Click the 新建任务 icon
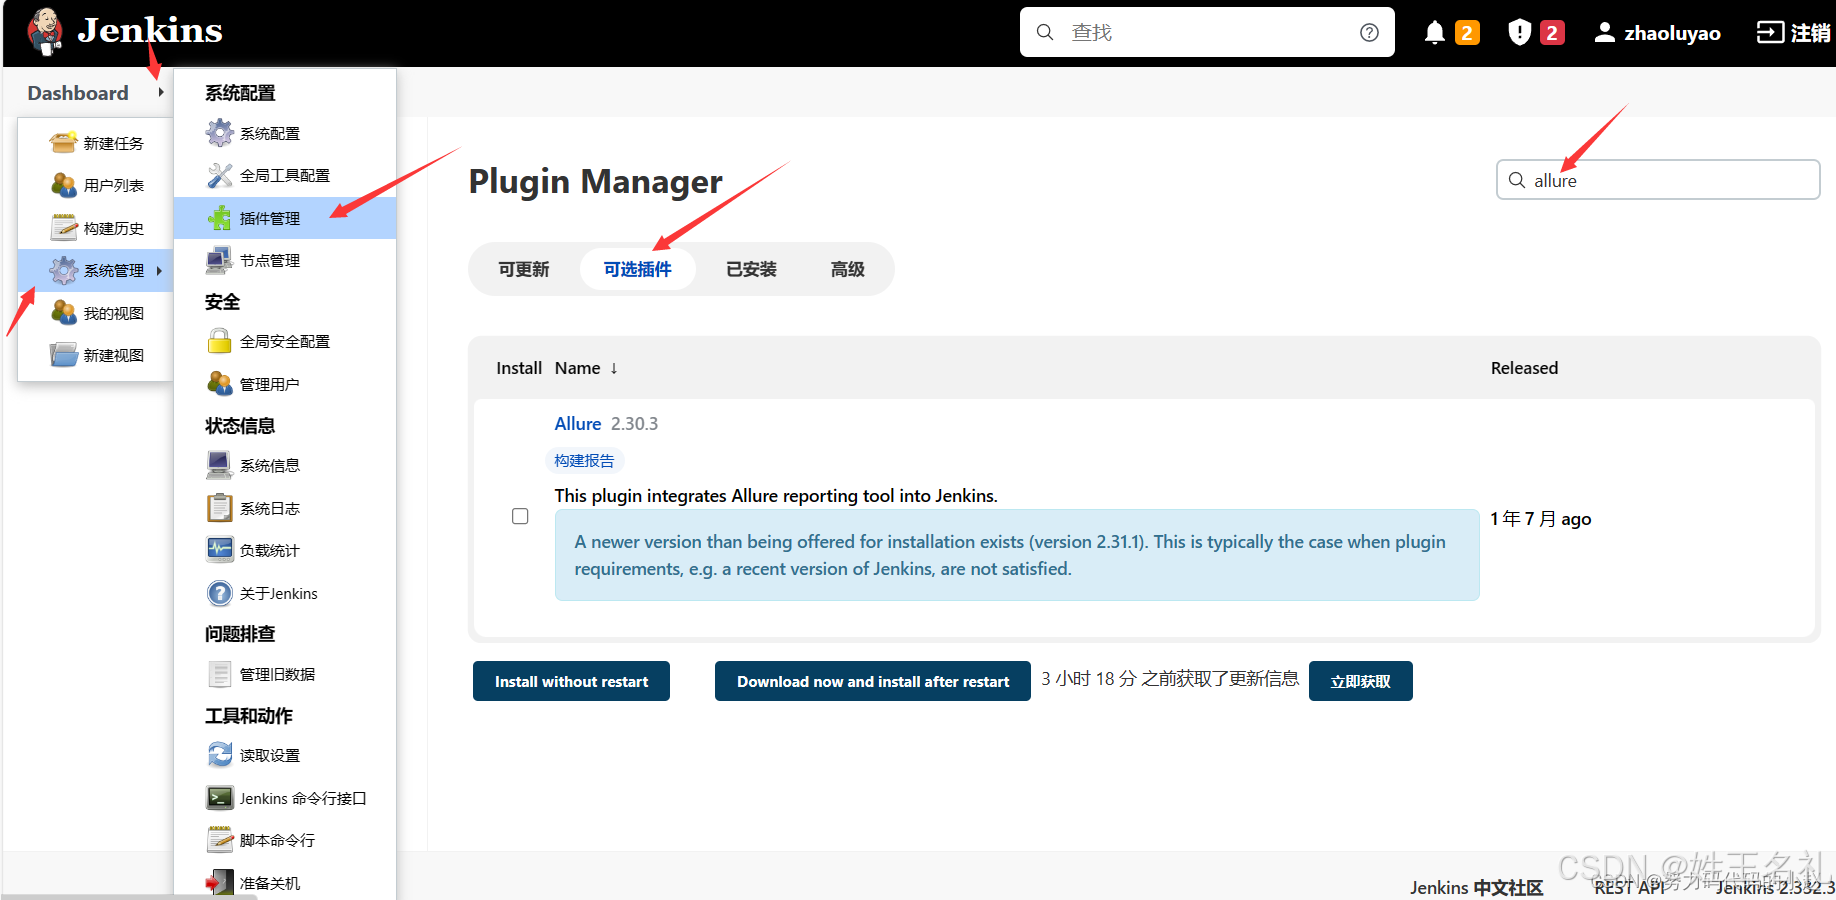Image resolution: width=1836 pixels, height=900 pixels. click(x=64, y=143)
